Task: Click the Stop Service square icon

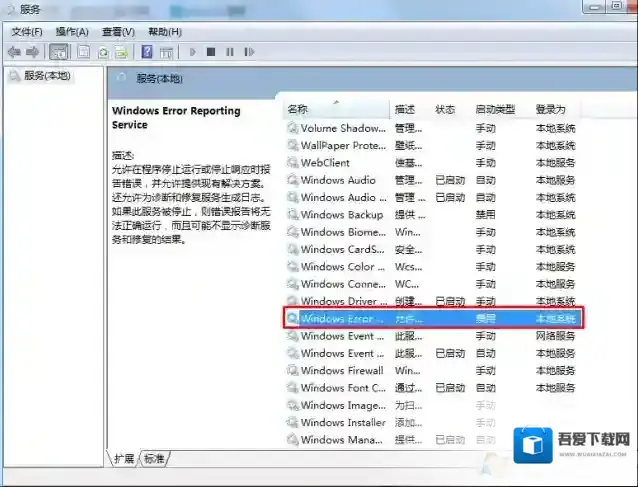Action: pos(211,52)
